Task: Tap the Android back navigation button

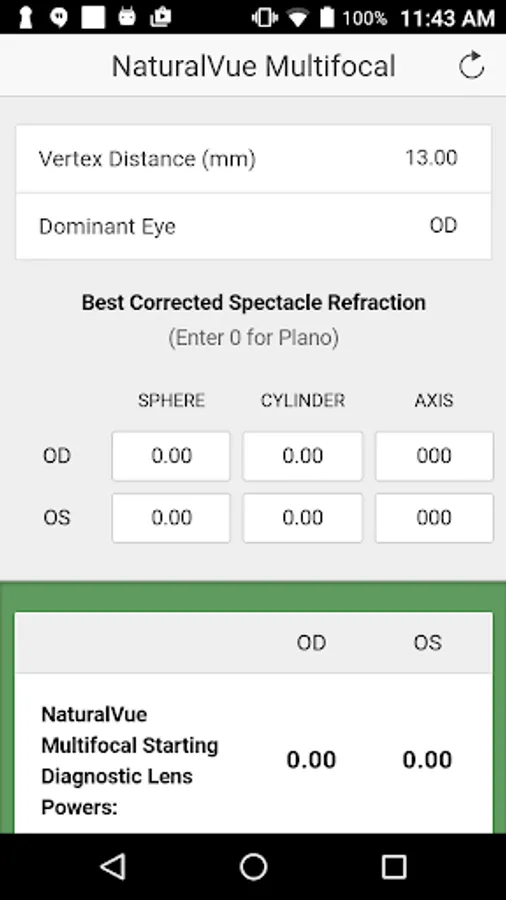Action: (x=113, y=866)
